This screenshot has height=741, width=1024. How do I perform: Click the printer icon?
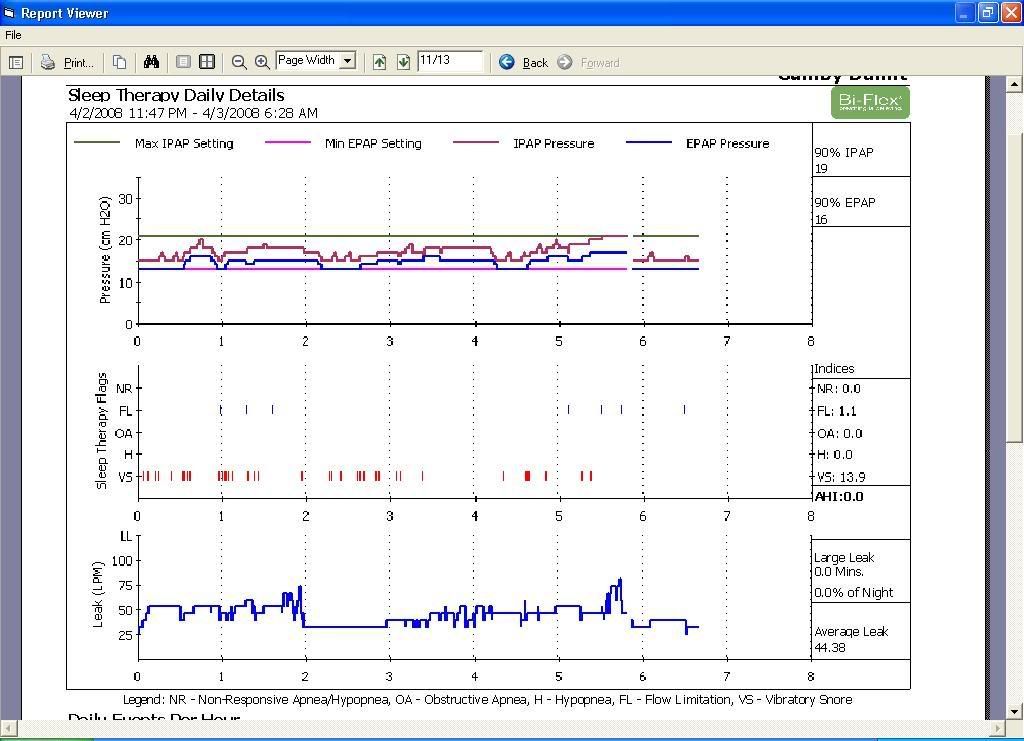pos(48,62)
